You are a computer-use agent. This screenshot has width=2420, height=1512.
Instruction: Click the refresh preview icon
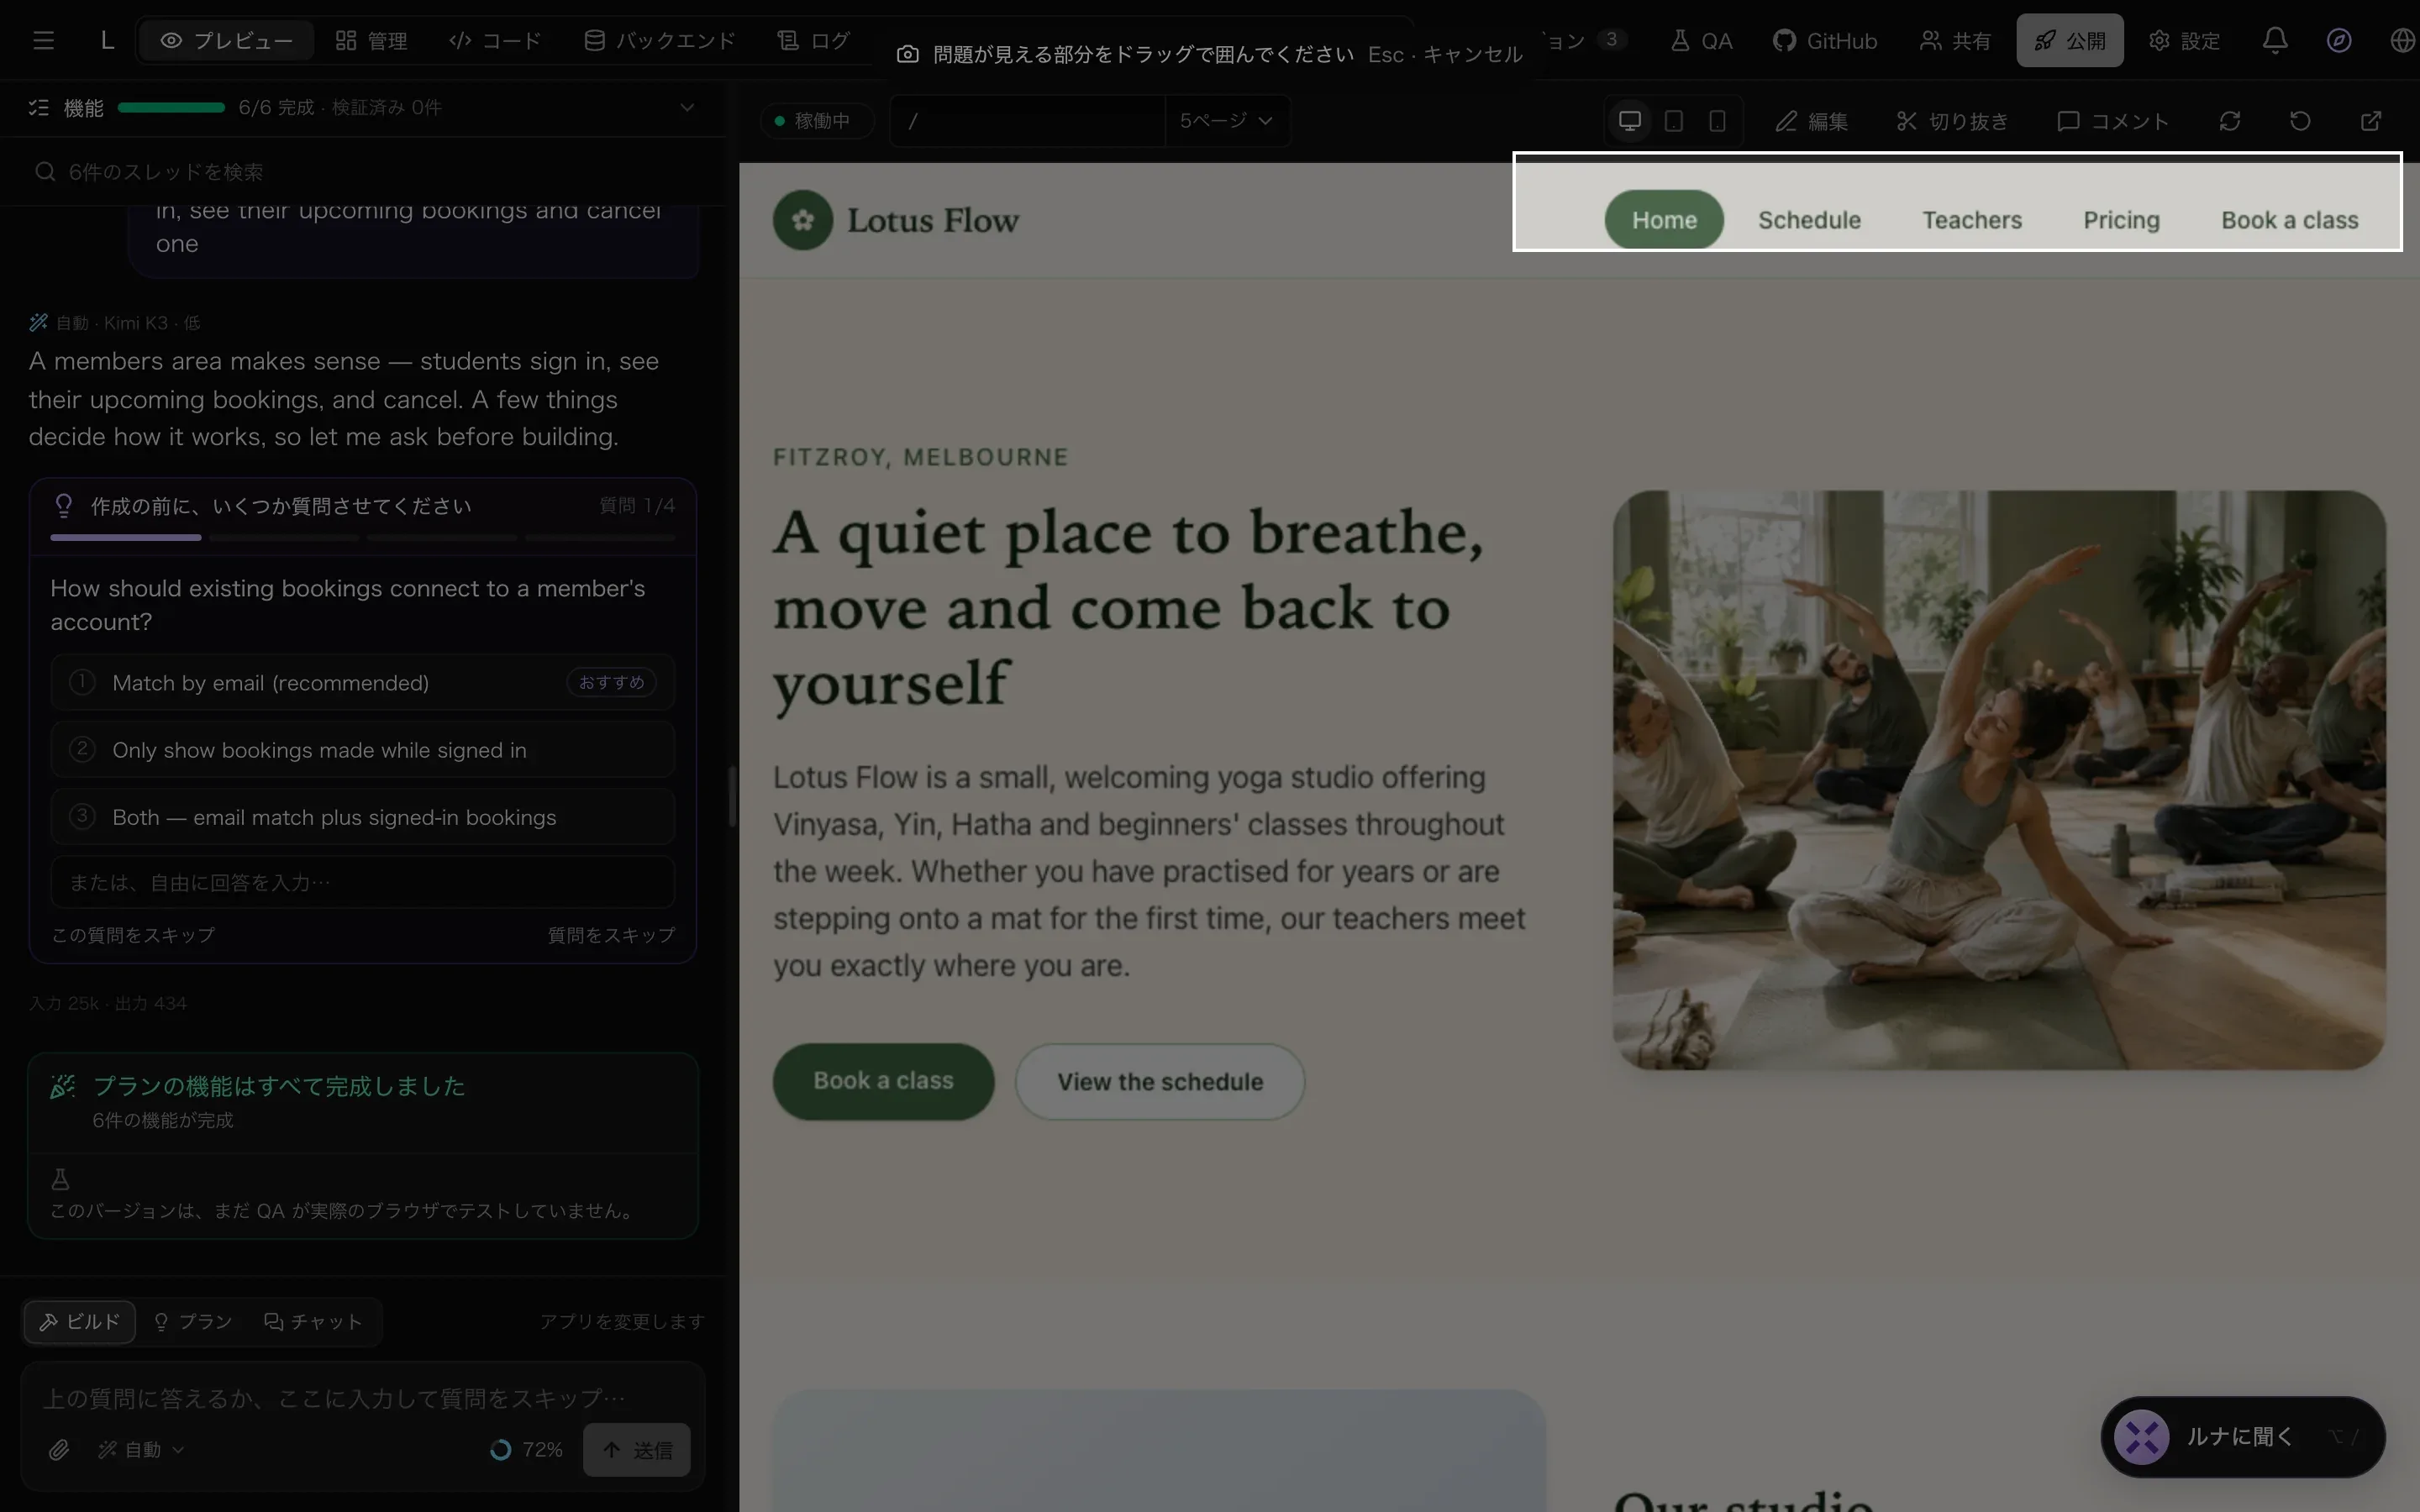2229,121
